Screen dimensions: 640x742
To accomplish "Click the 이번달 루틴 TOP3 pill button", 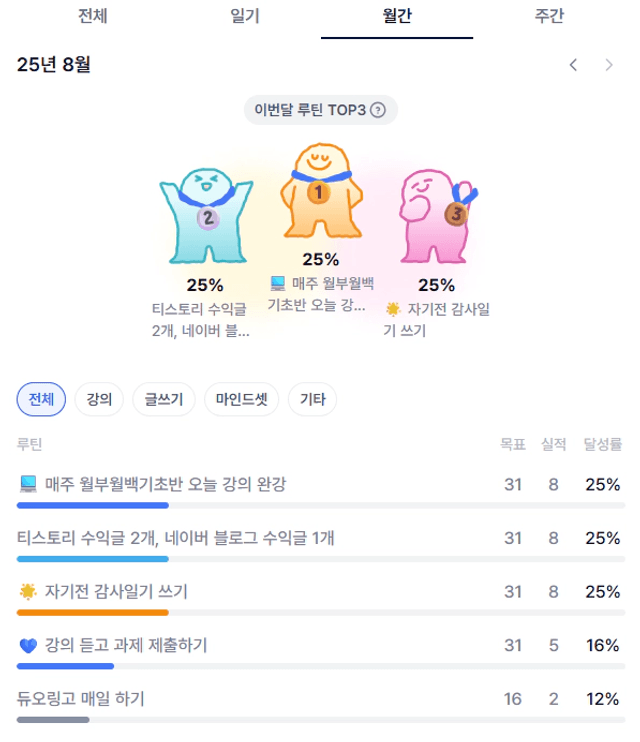I will click(320, 110).
